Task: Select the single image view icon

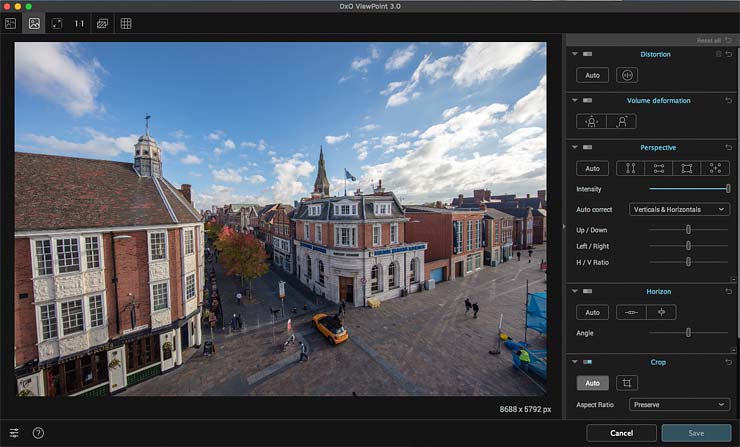Action: click(x=34, y=23)
